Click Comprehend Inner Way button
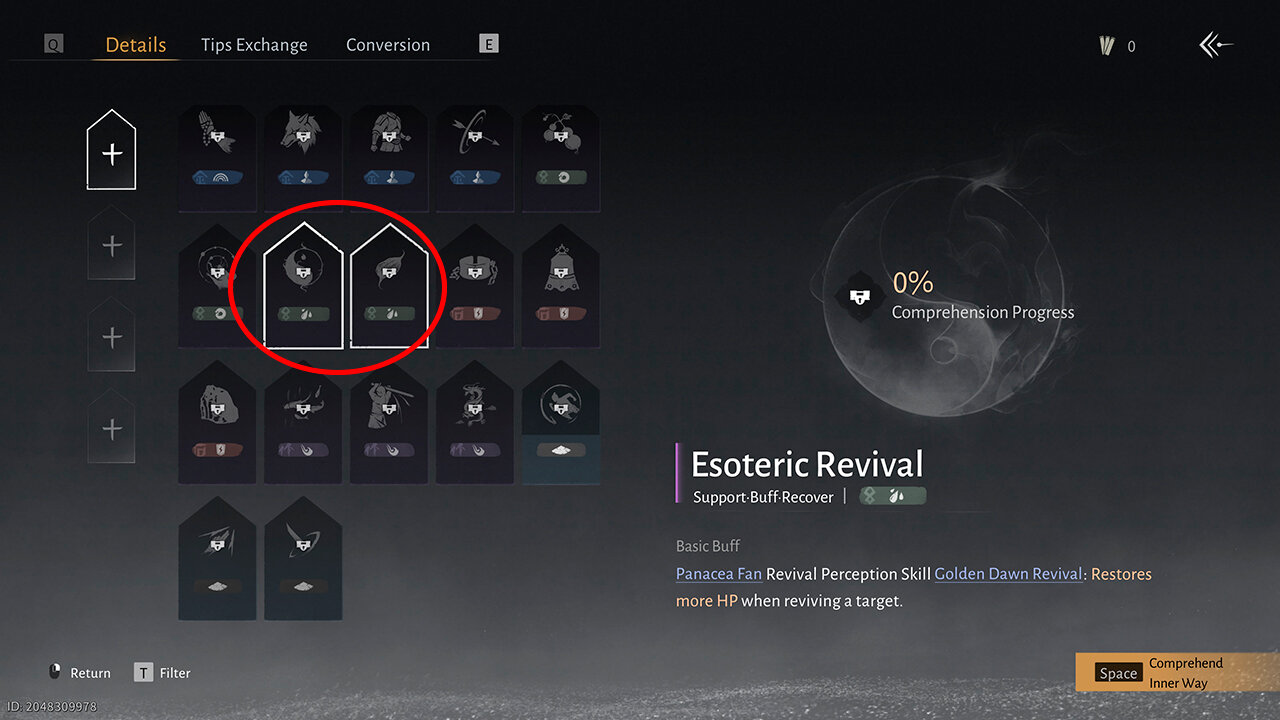Viewport: 1280px width, 720px height. coord(1177,673)
